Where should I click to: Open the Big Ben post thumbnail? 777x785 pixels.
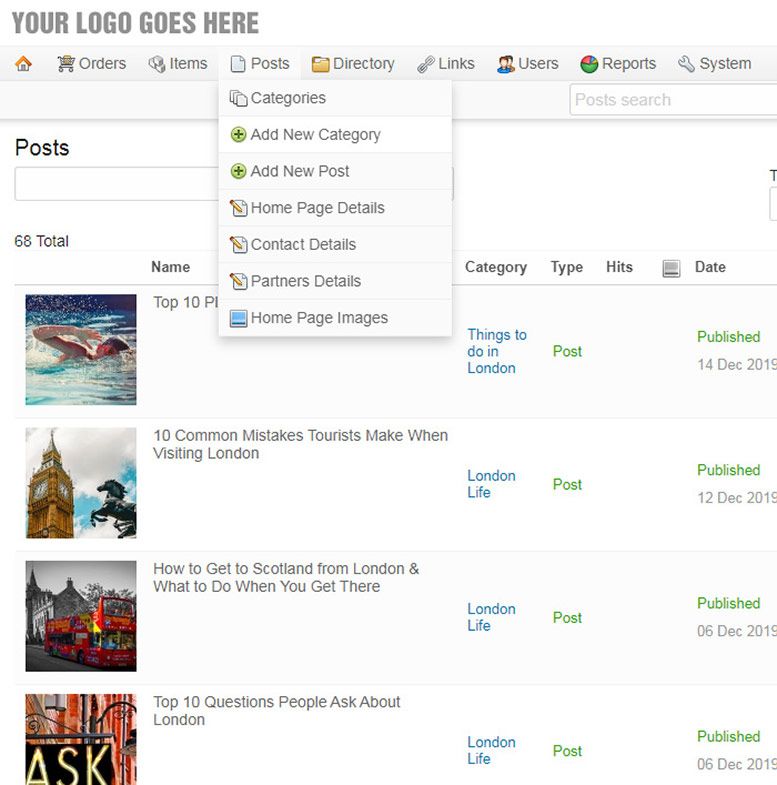[81, 483]
